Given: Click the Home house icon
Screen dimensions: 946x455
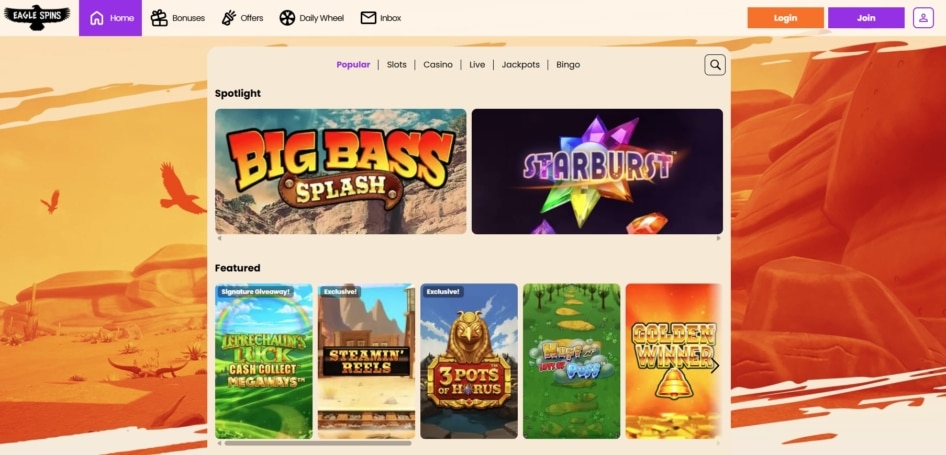Looking at the screenshot, I should 97,18.
